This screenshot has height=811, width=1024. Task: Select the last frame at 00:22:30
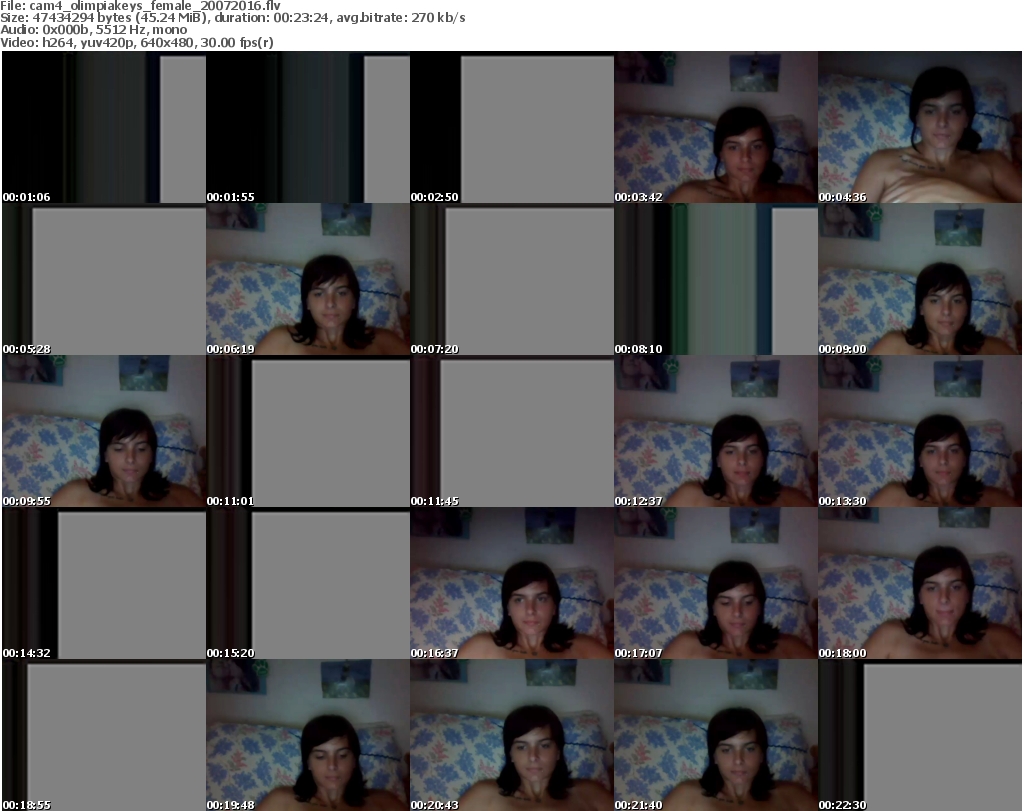(x=920, y=735)
